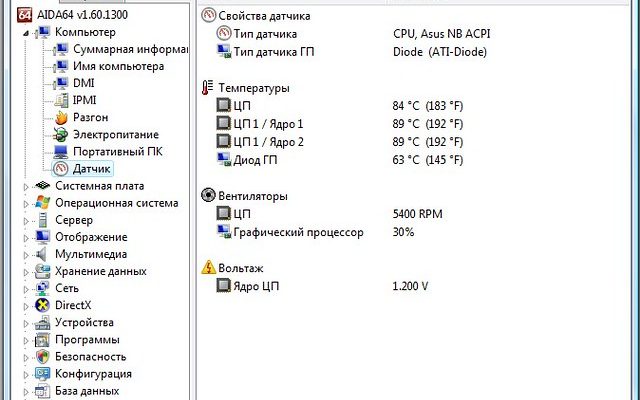Open the IPMI tree item
Image resolution: width=640 pixels, height=400 pixels.
click(x=84, y=100)
